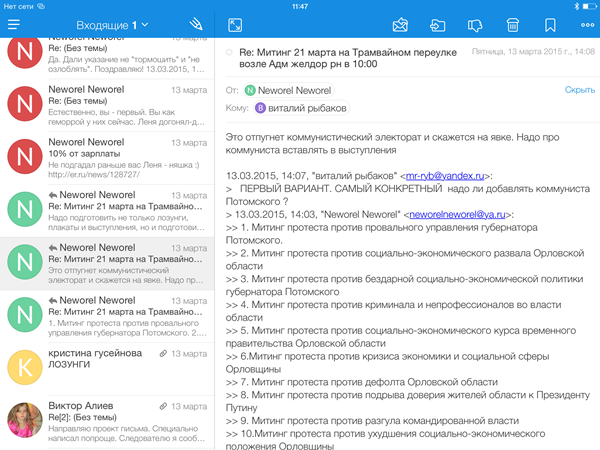600x450 pixels.
Task: Open message '1. Митинг протеста против провального'
Action: (x=107, y=316)
